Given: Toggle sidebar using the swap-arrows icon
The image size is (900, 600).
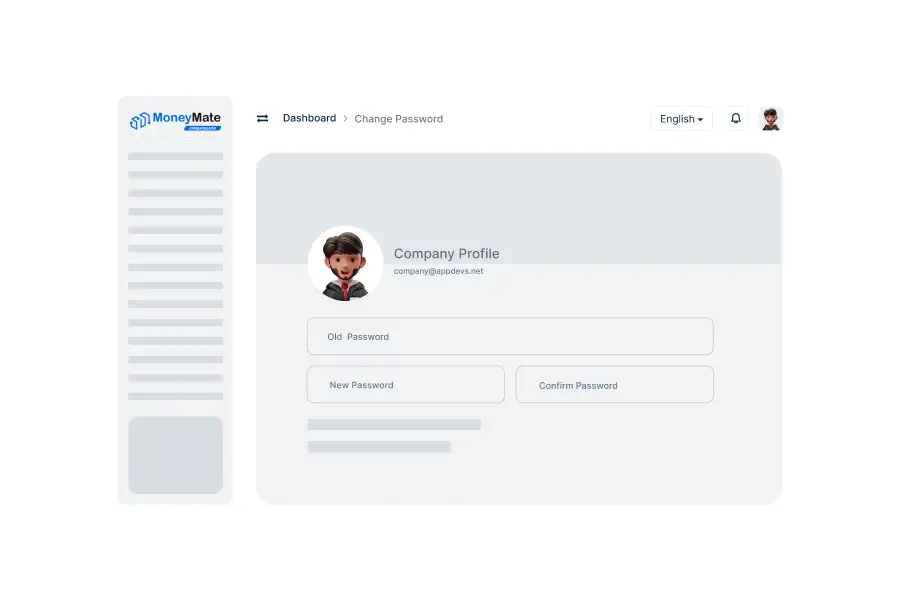Looking at the screenshot, I should [x=262, y=118].
